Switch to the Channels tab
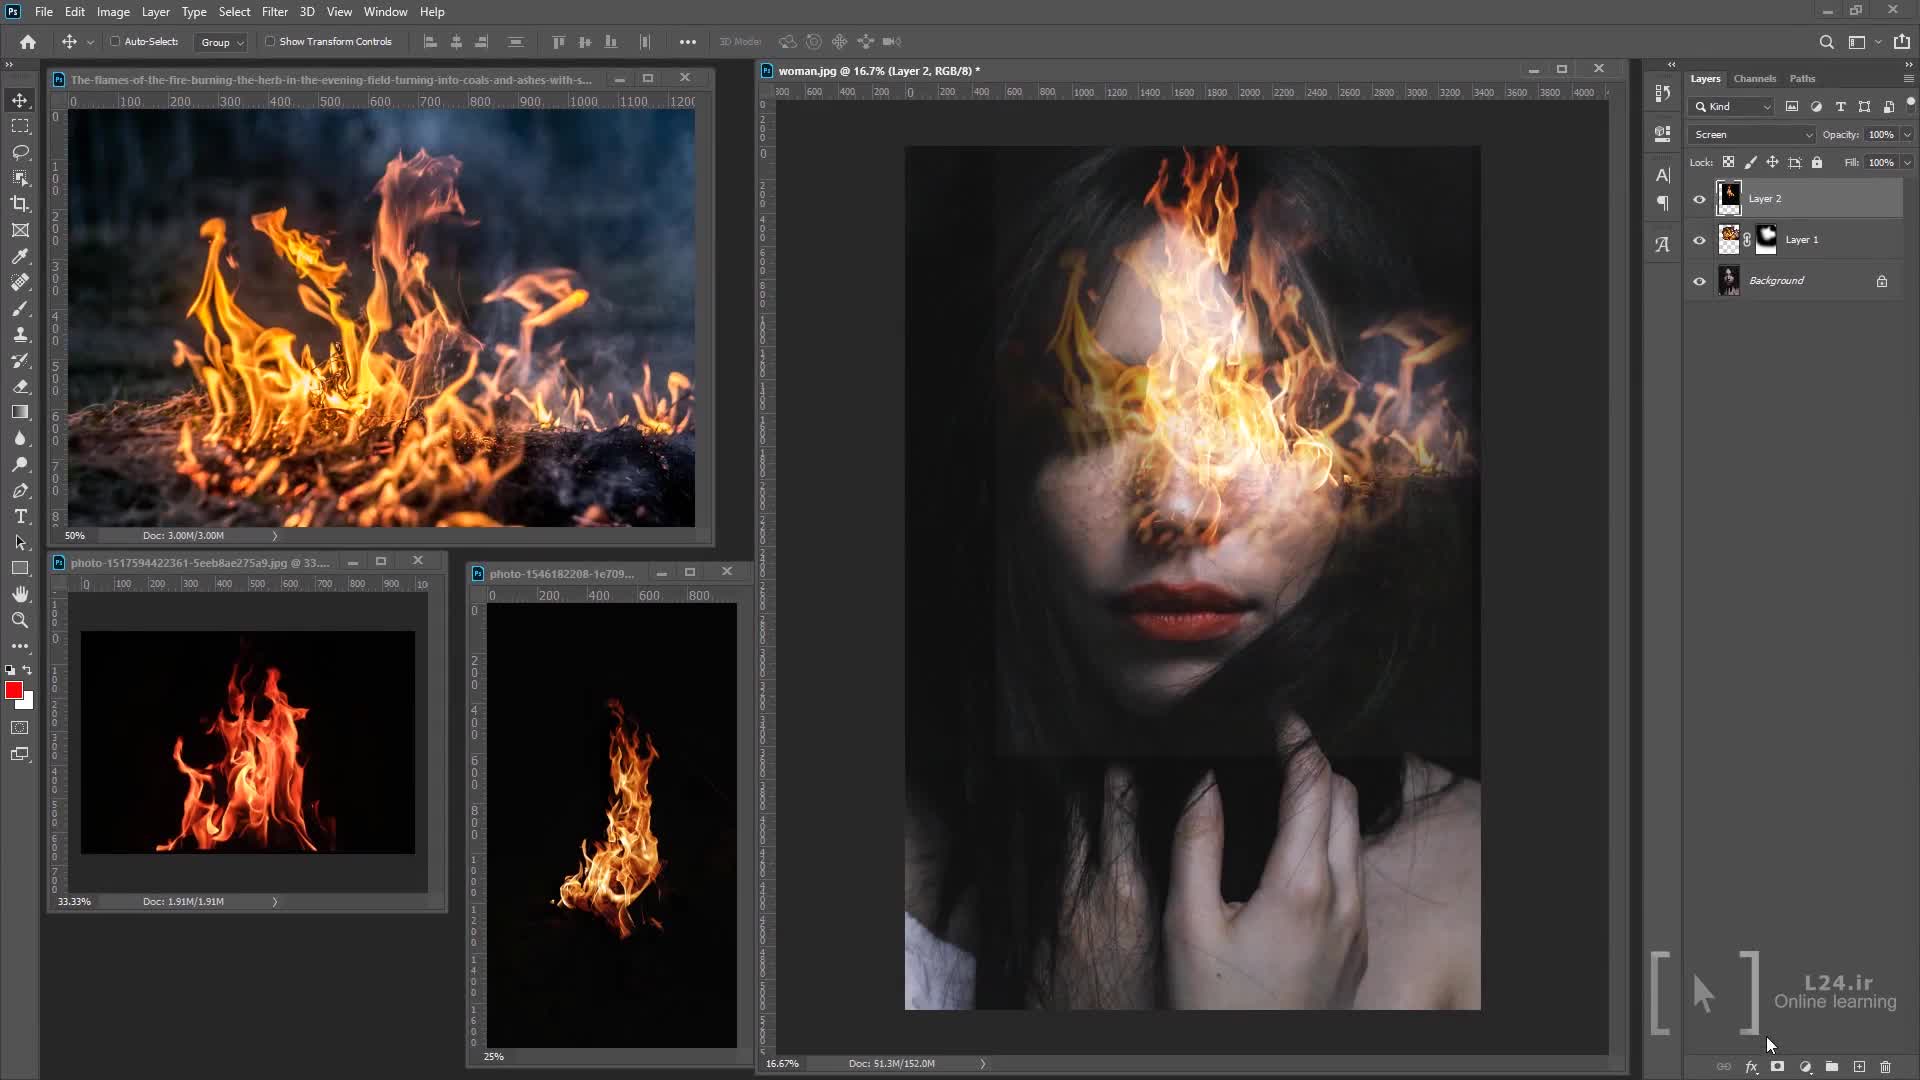This screenshot has height=1080, width=1920. click(x=1754, y=78)
